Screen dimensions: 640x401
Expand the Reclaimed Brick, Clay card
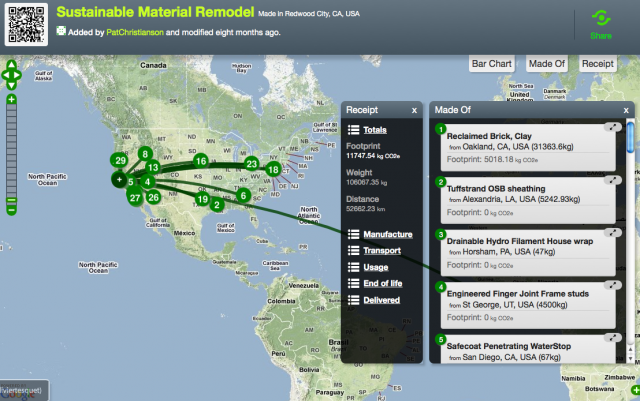[x=612, y=128]
